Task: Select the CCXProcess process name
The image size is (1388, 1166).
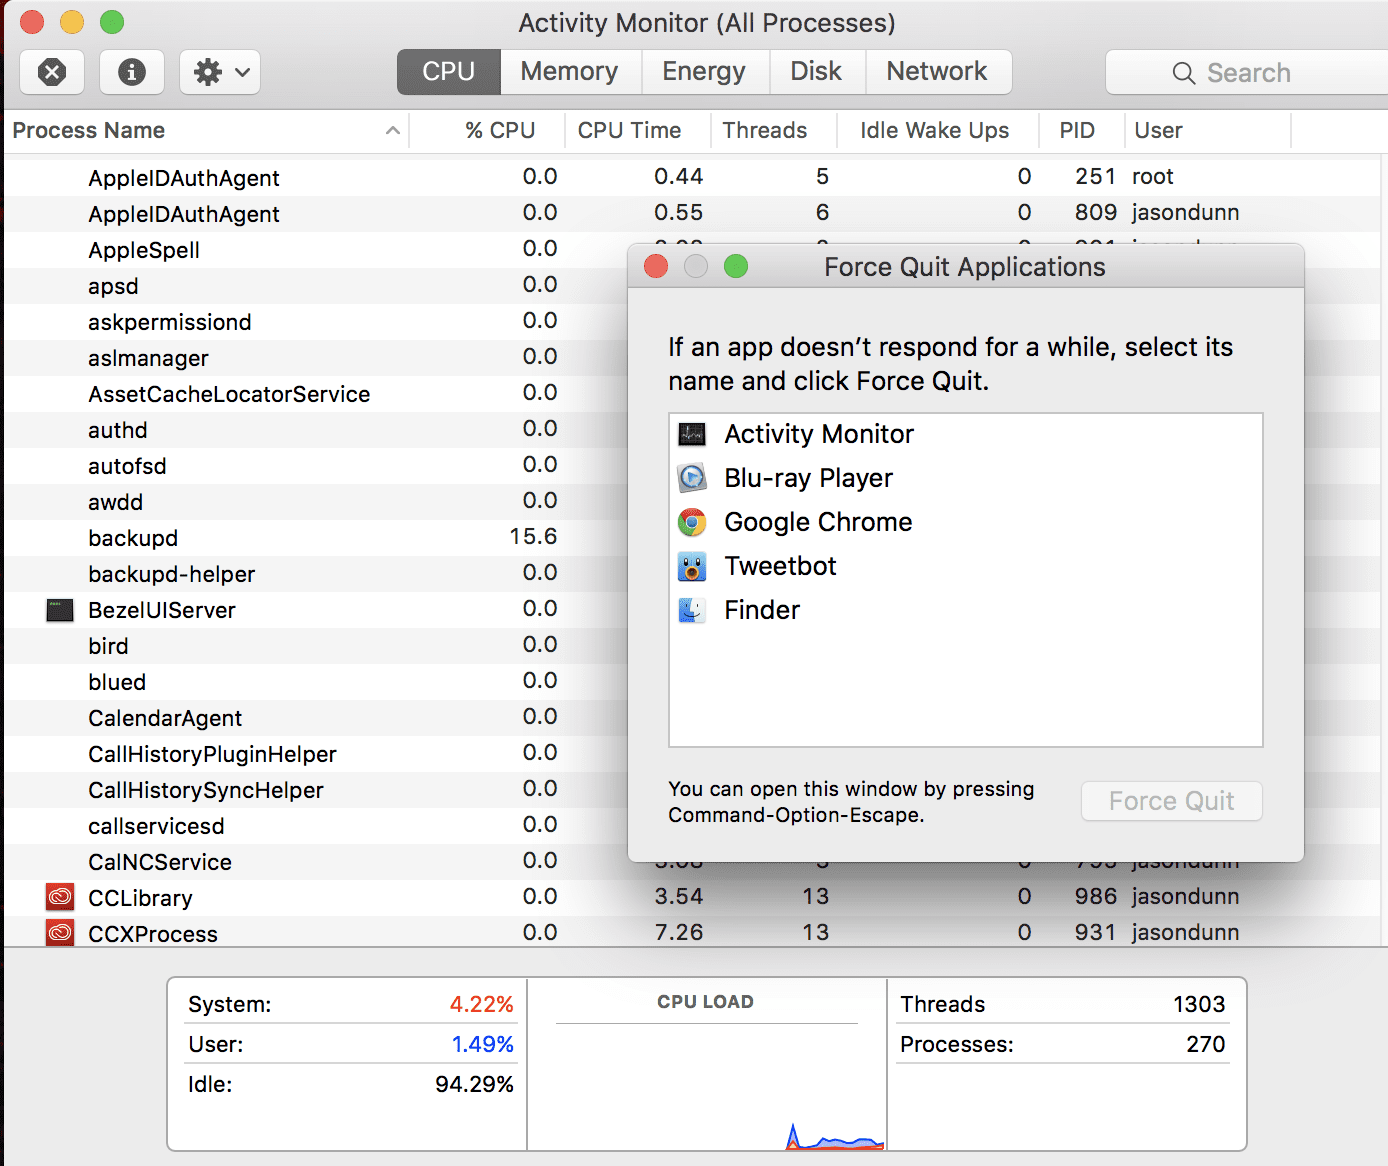Action: (x=153, y=934)
